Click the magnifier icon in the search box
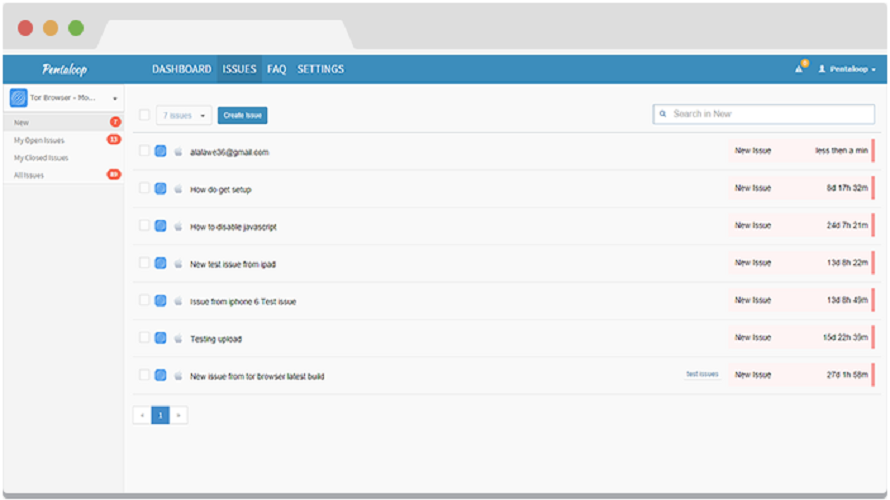 click(662, 114)
